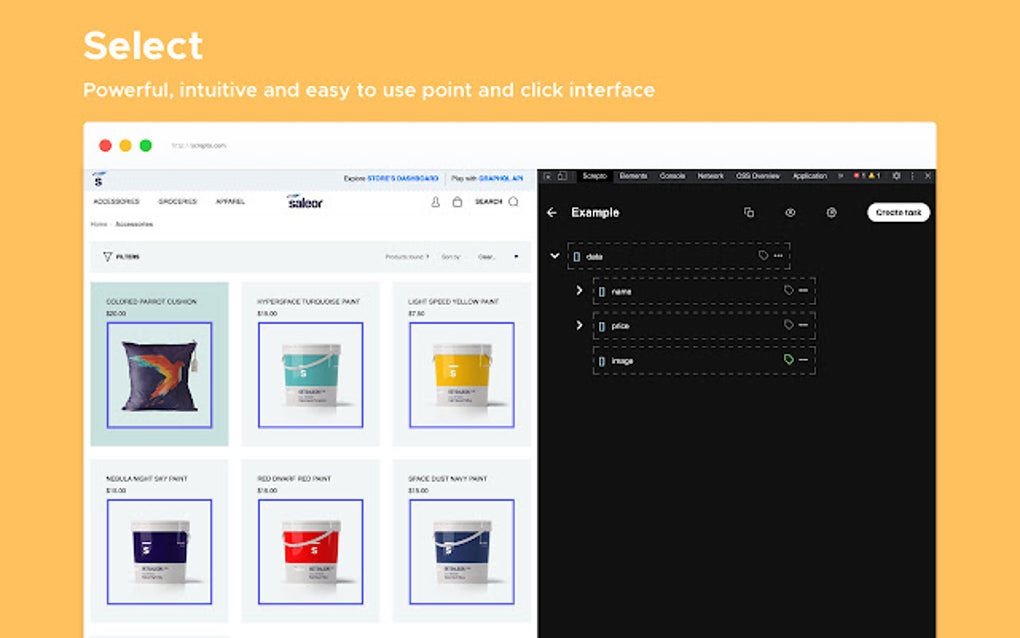Select the inspect element icon in DevTools
This screenshot has height=638, width=1020.
pos(548,175)
